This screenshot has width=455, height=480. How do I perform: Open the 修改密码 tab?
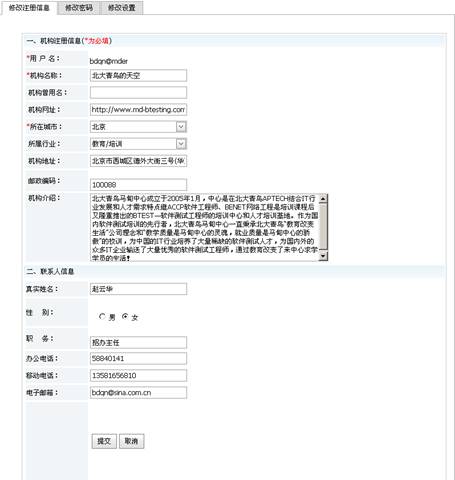(79, 8)
